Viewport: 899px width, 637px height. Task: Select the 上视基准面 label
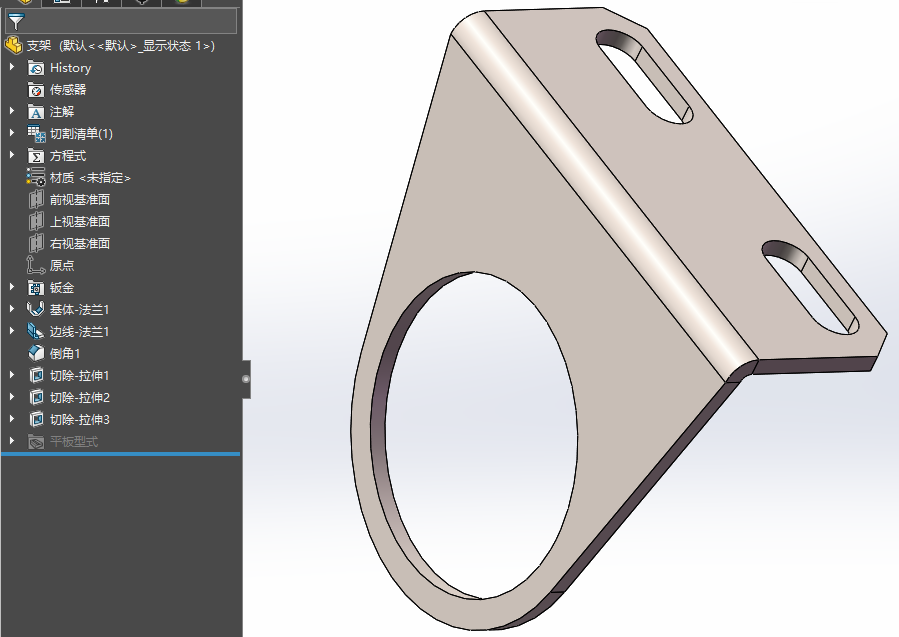(x=80, y=221)
